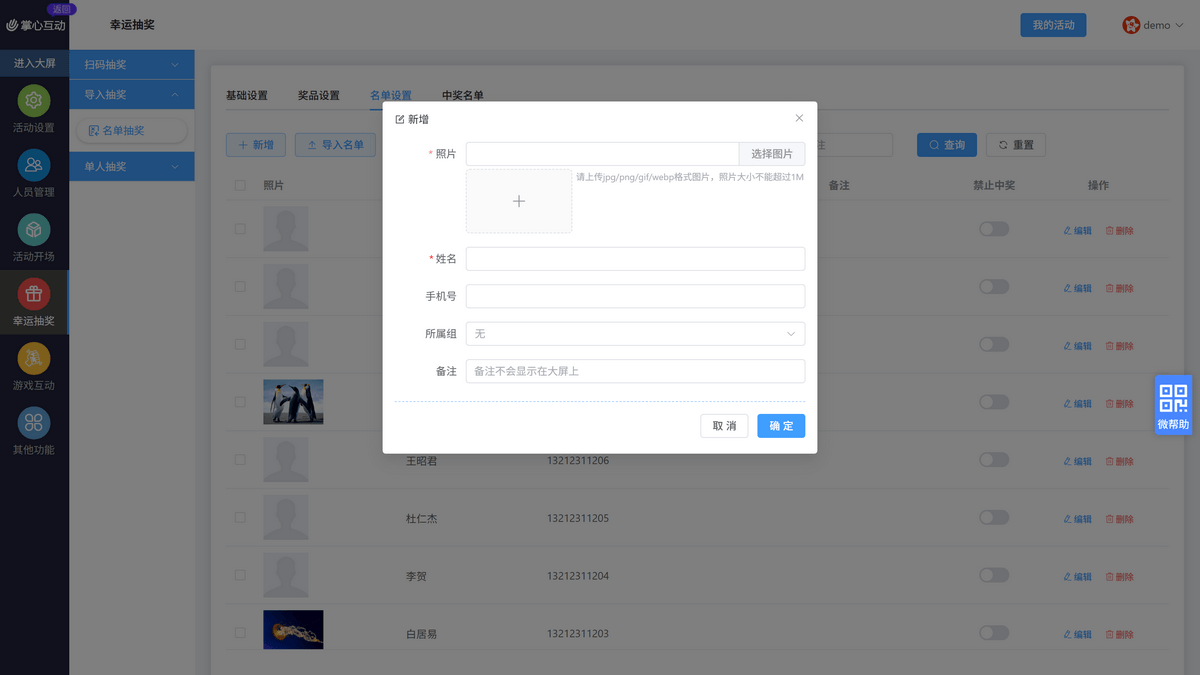Click the plus upload box for photo
The height and width of the screenshot is (675, 1200).
[x=519, y=201]
